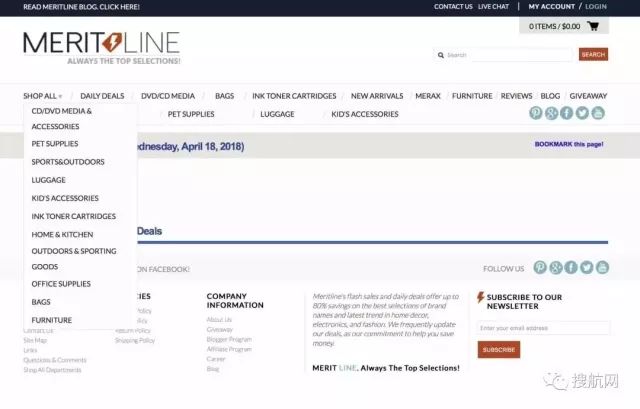
Task: Open Luggage in second navigation row
Action: [277, 114]
